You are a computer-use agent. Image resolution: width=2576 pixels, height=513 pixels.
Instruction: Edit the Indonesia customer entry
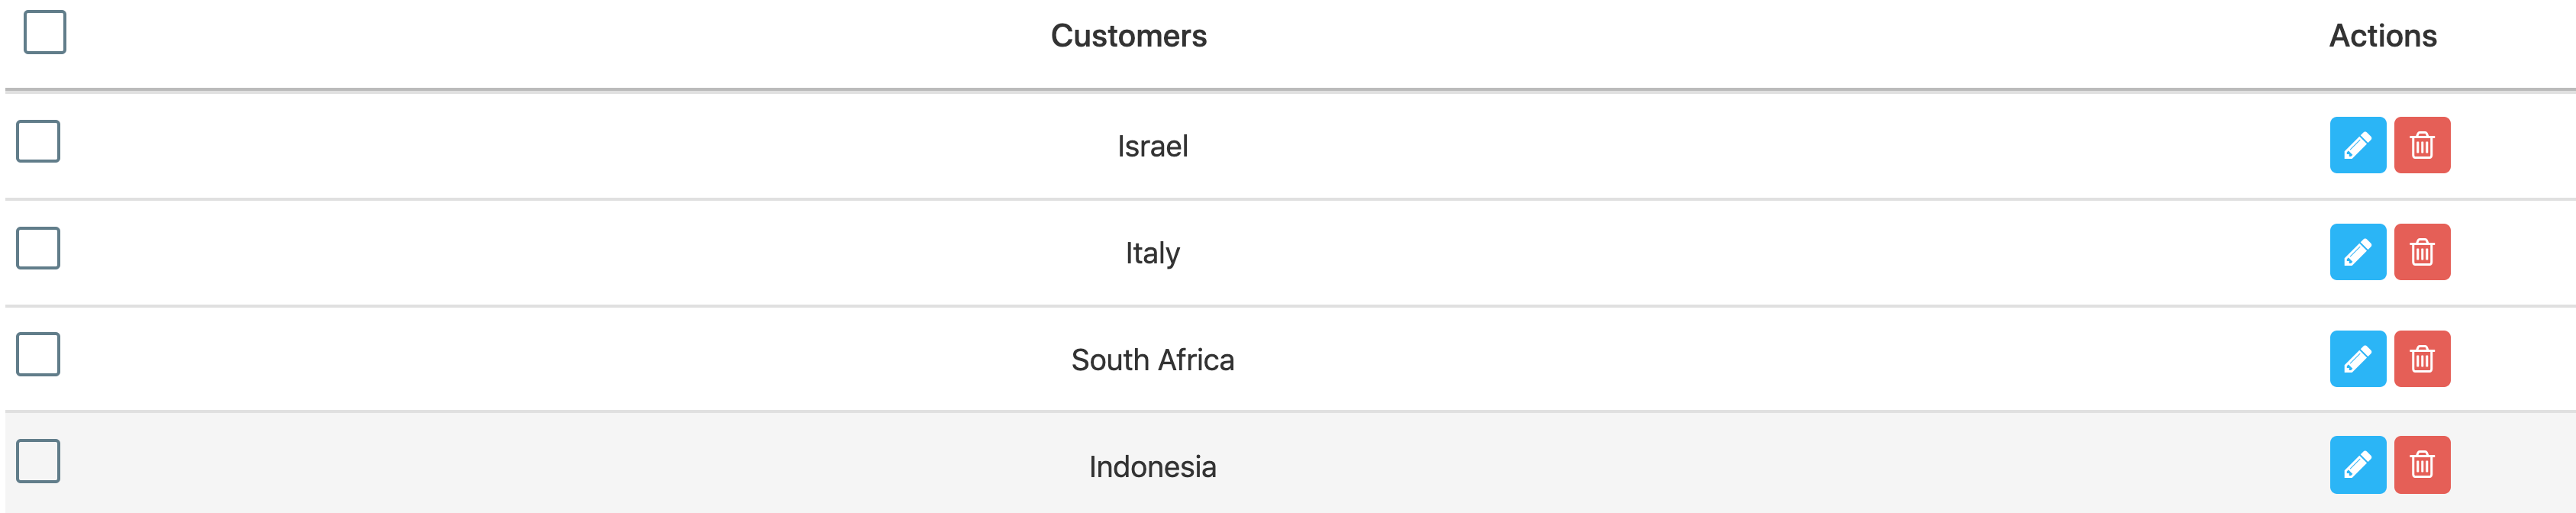pos(2357,465)
